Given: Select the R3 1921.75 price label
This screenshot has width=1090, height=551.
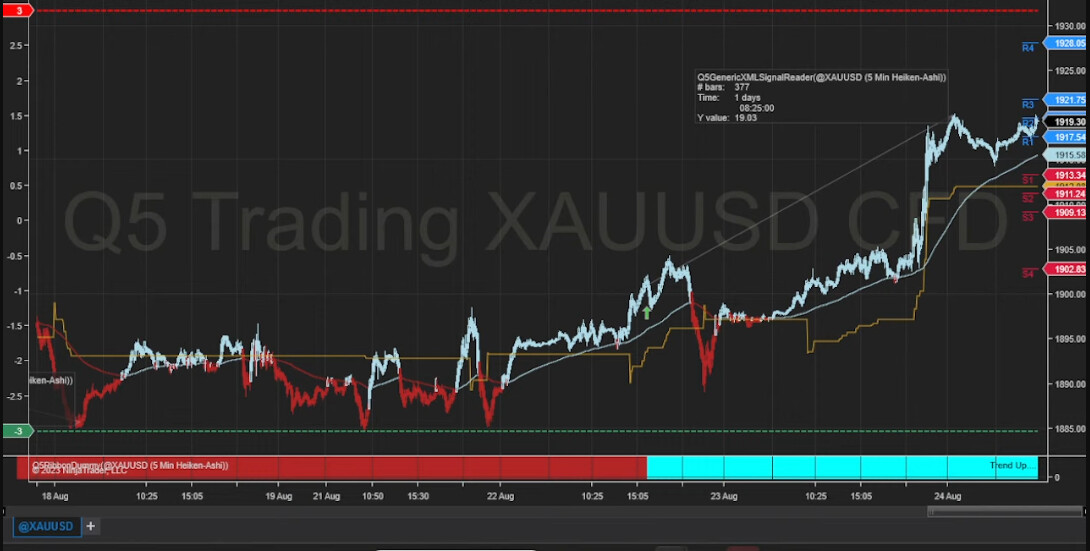Looking at the screenshot, I should pos(1067,100).
